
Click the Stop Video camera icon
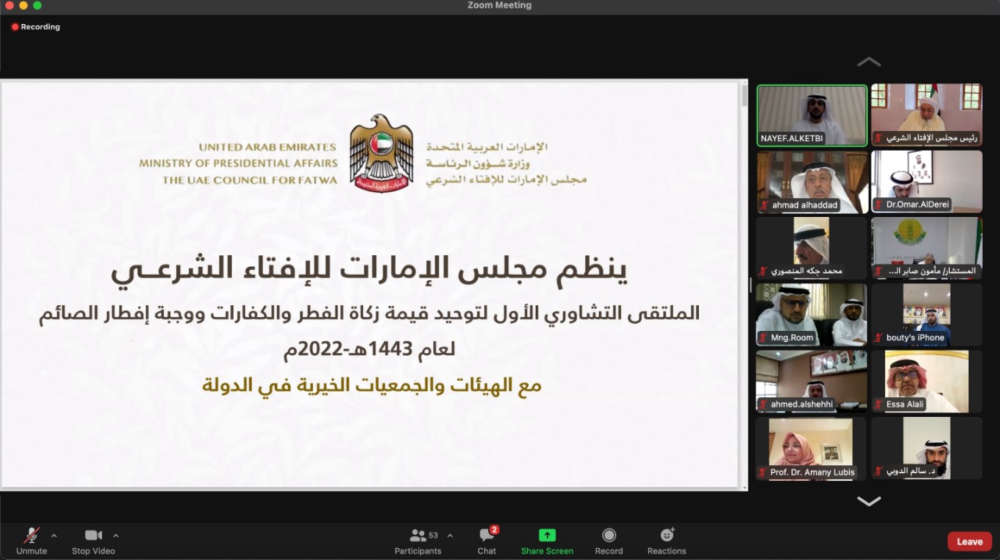pos(93,535)
